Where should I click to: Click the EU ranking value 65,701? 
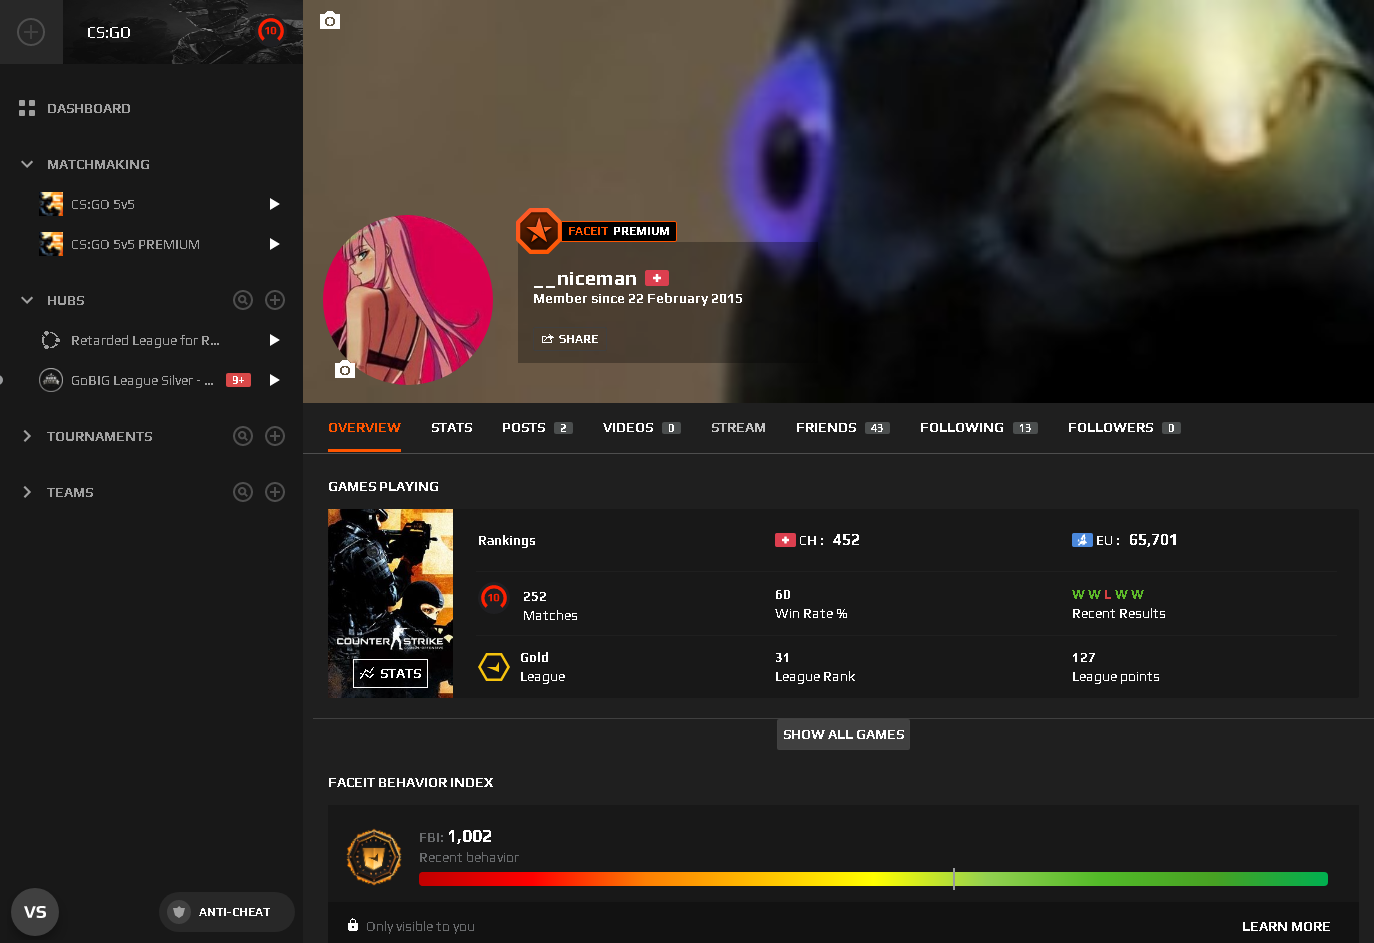[x=1153, y=540]
